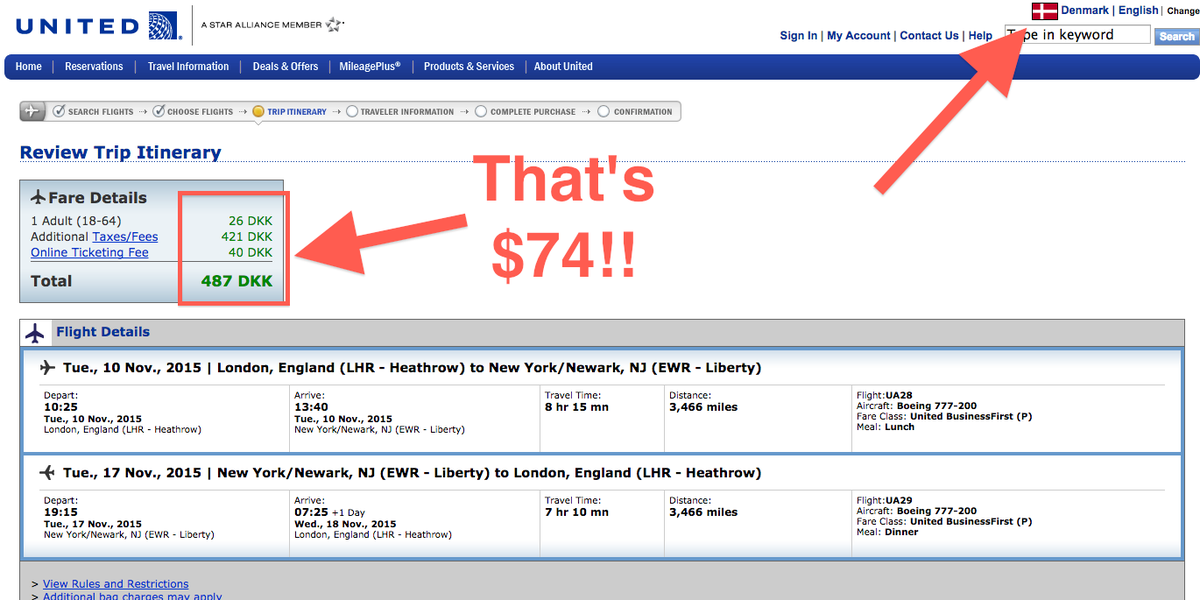Click the Review Trip Itinerary heading
This screenshot has height=600, width=1200.
tap(120, 153)
